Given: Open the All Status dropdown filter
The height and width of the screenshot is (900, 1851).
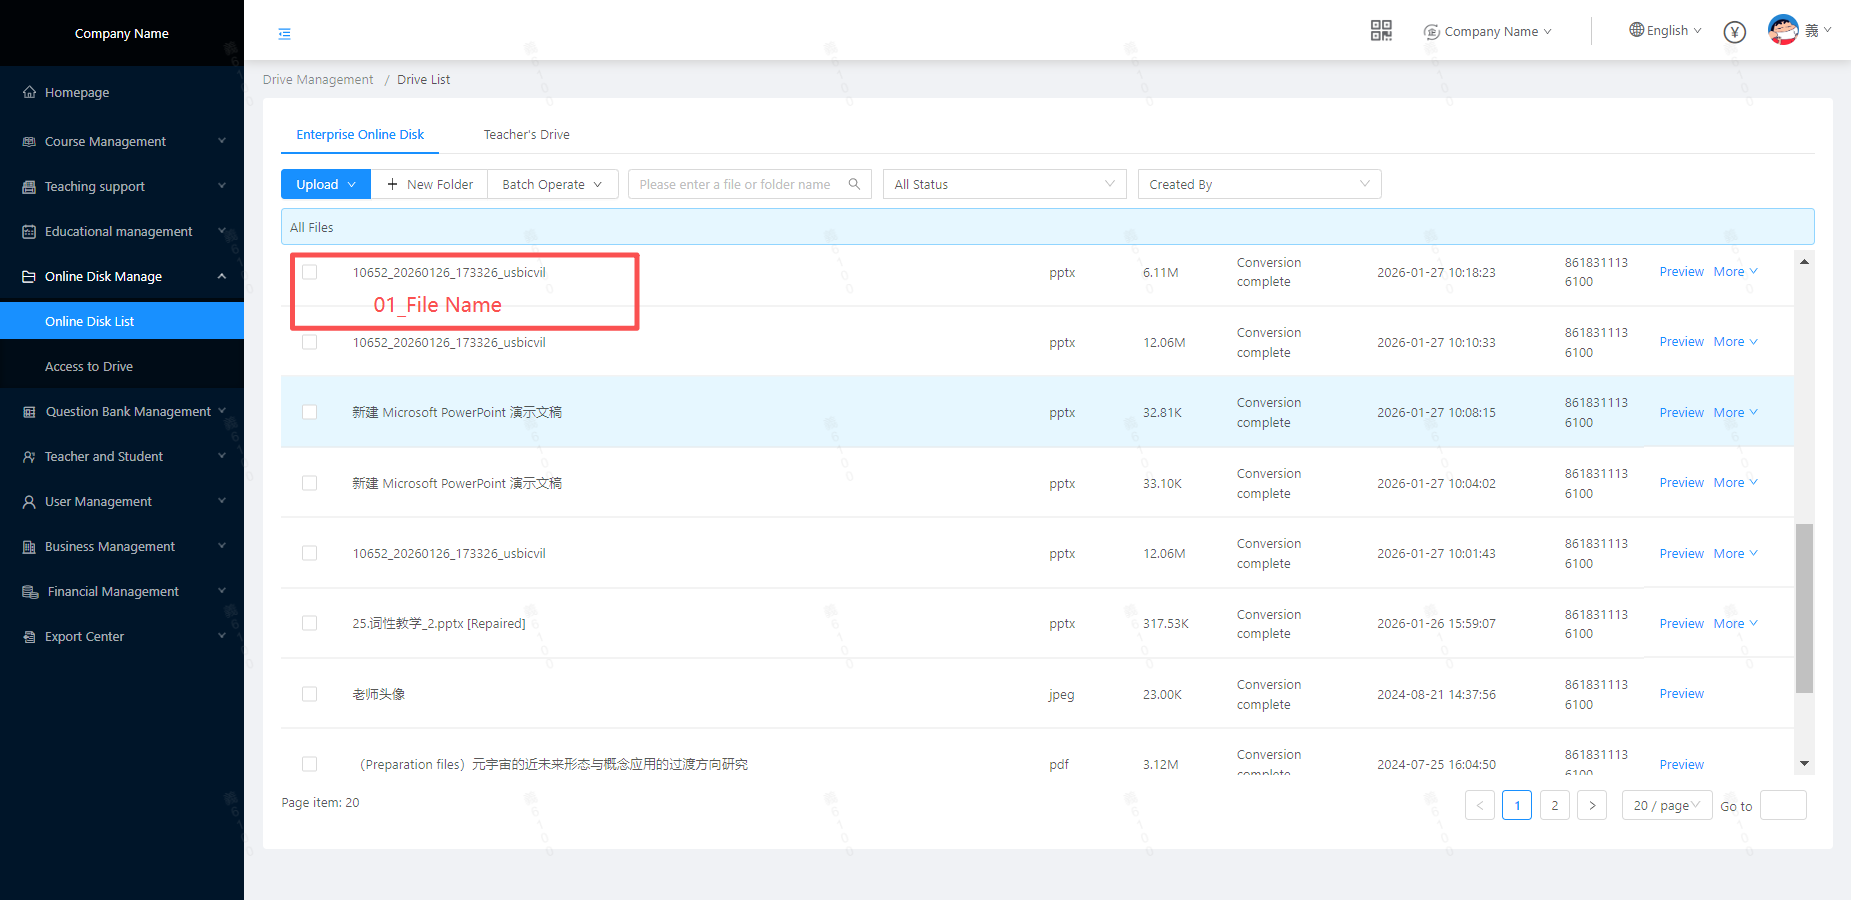Looking at the screenshot, I should coord(1004,184).
